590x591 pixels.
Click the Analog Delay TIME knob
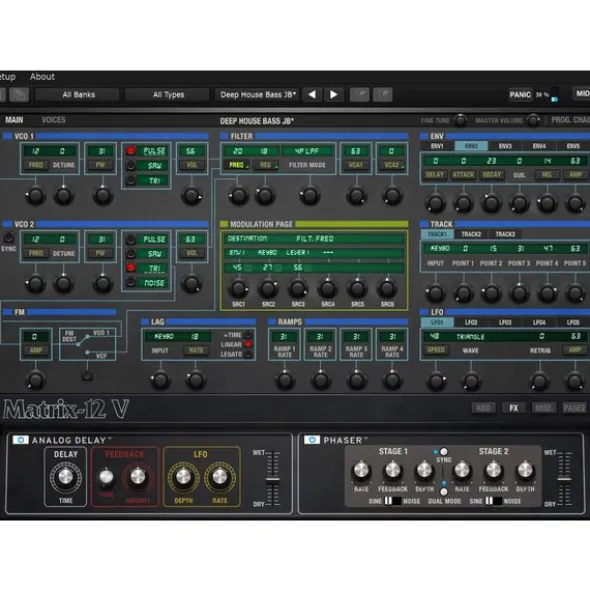(x=66, y=477)
